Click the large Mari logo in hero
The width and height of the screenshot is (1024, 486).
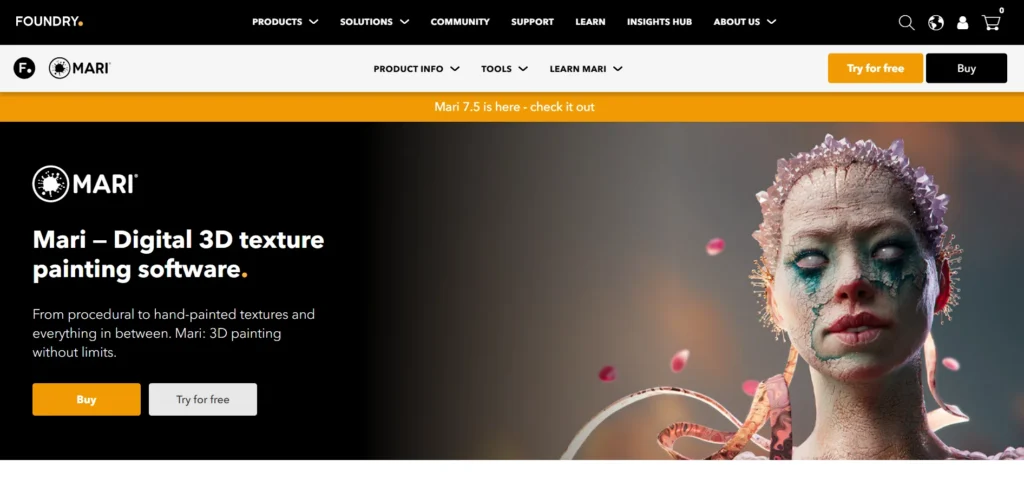85,184
